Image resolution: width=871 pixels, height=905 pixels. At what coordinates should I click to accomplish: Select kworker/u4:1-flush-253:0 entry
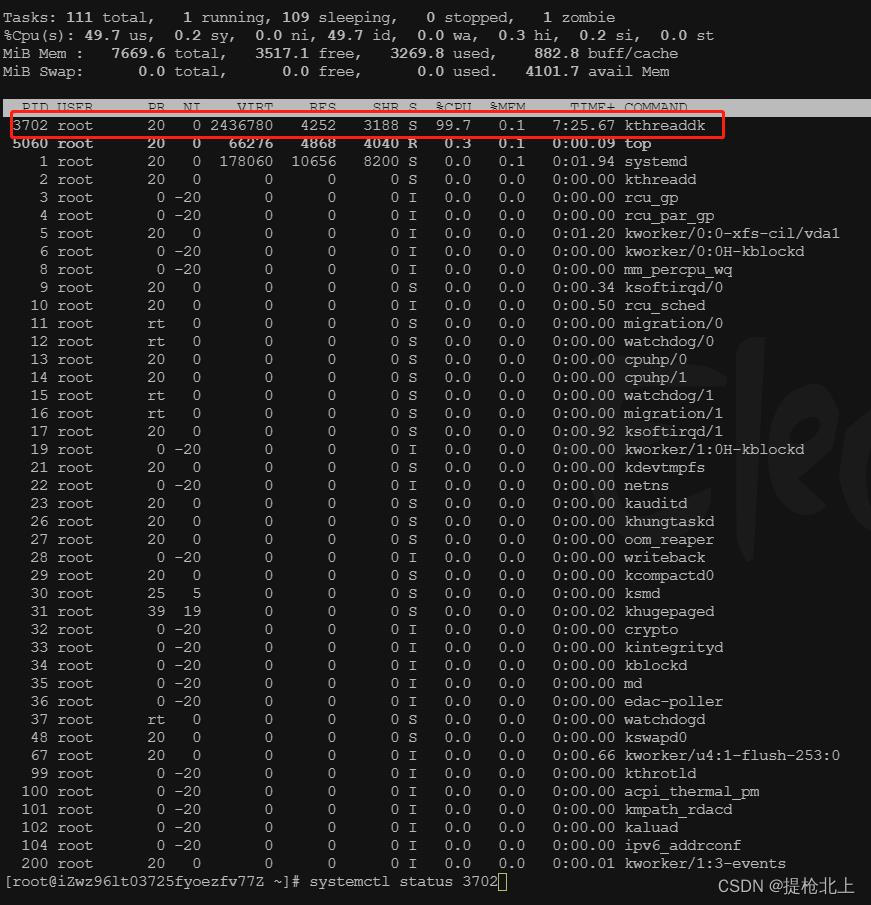pos(732,756)
